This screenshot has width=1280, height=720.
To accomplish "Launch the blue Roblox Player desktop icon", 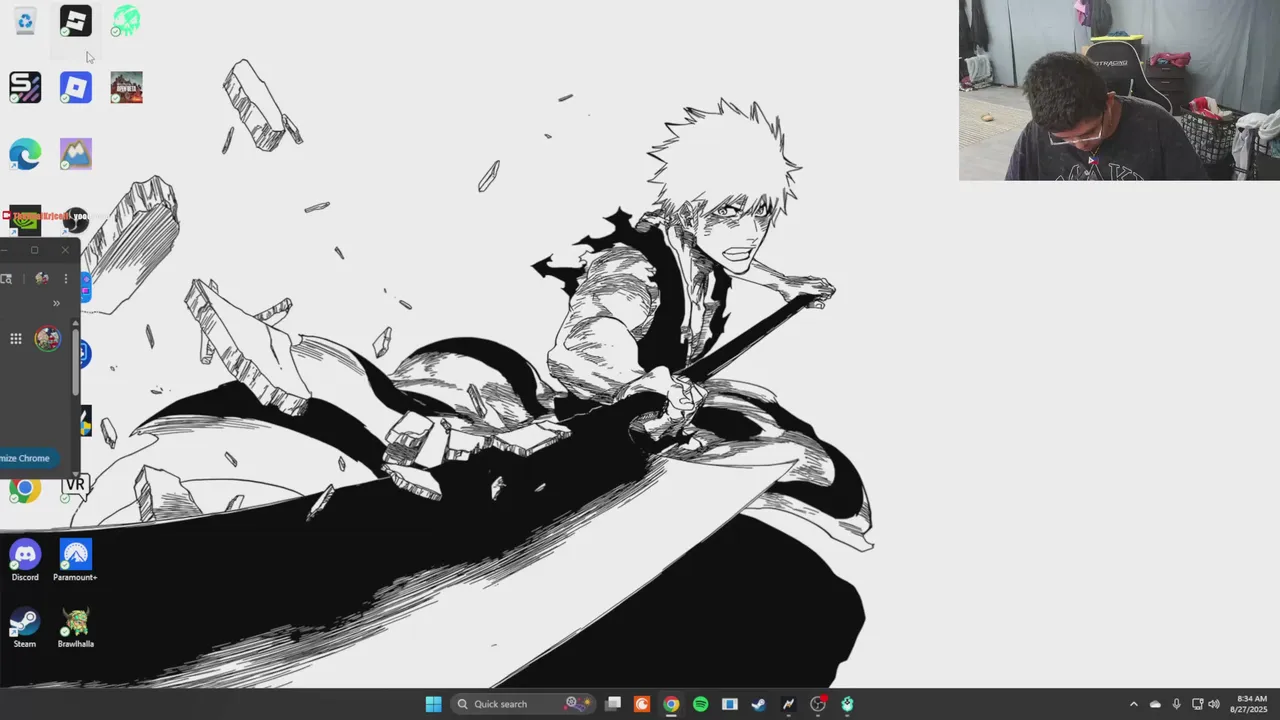I will tap(76, 87).
